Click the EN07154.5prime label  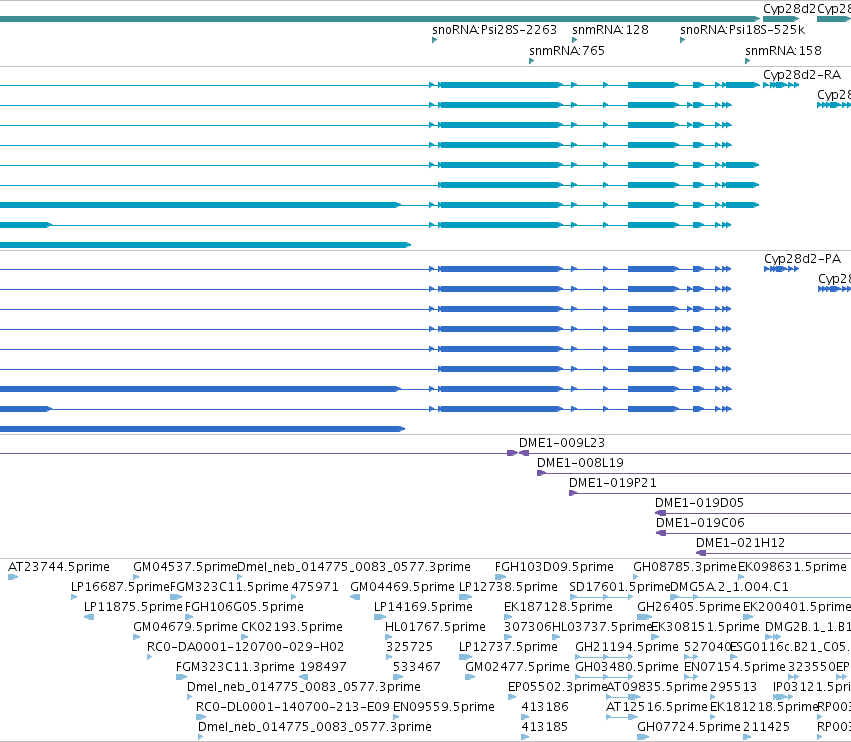point(735,667)
